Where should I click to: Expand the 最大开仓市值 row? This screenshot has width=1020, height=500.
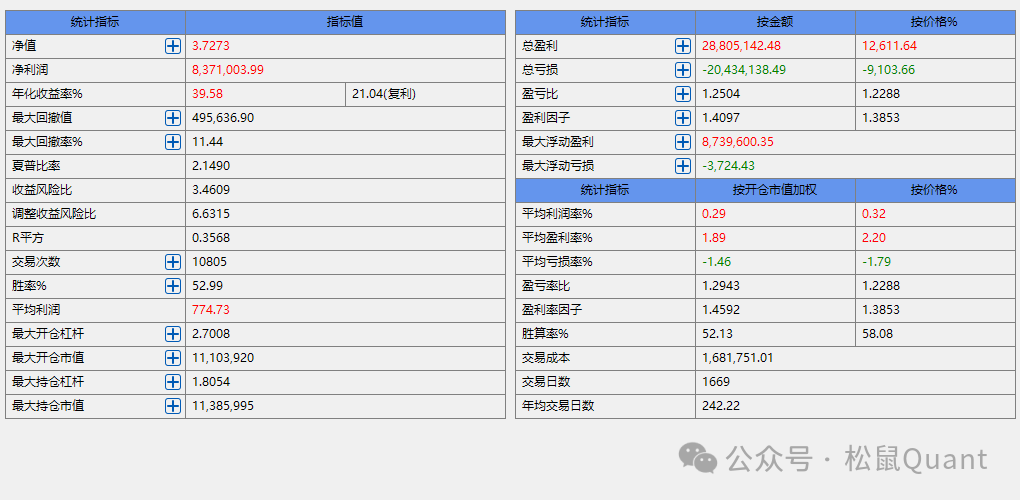(x=173, y=358)
